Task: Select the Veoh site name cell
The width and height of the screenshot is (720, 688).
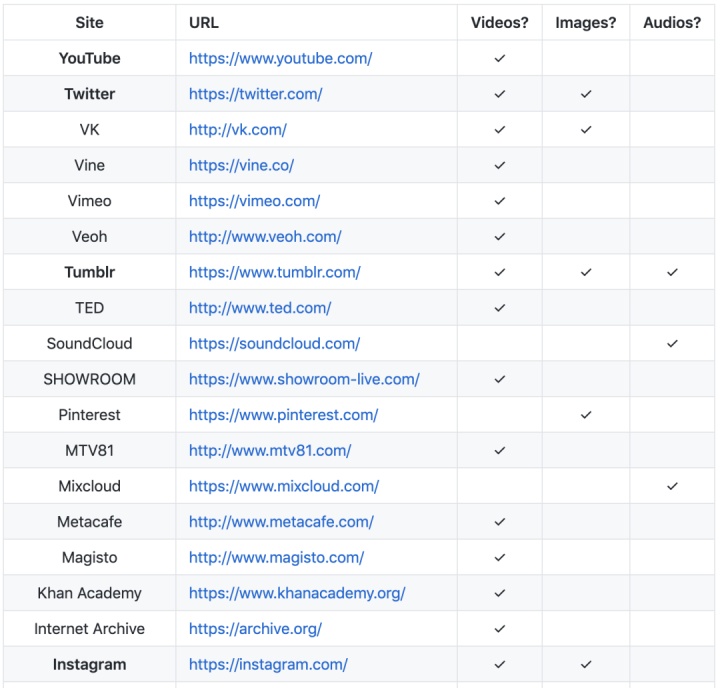Action: coord(90,237)
